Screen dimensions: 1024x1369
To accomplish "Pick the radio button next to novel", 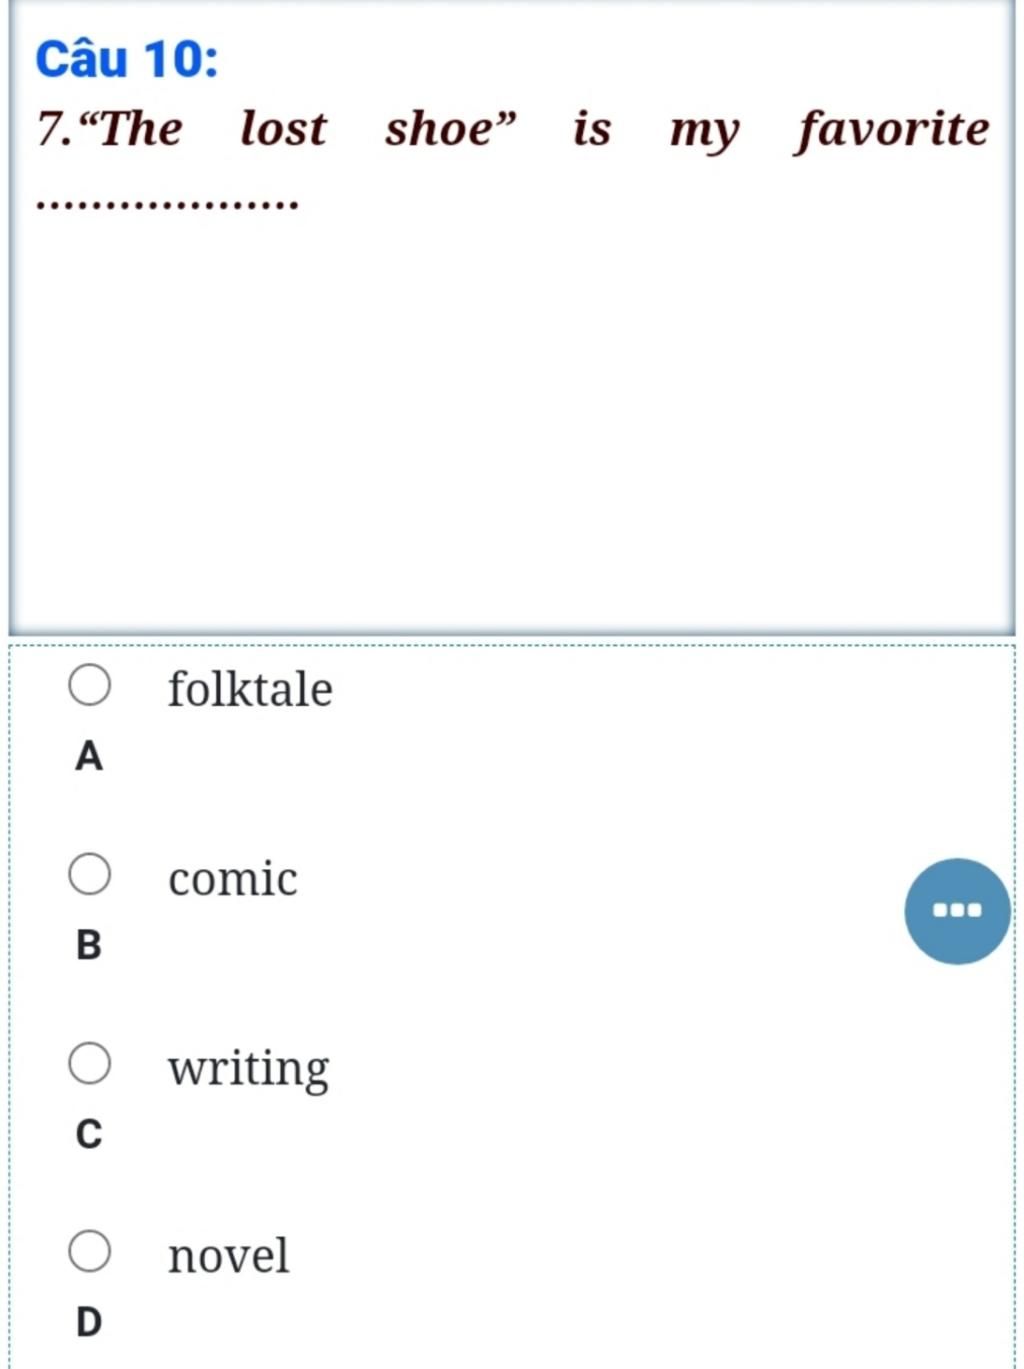I will pyautogui.click(x=90, y=1251).
